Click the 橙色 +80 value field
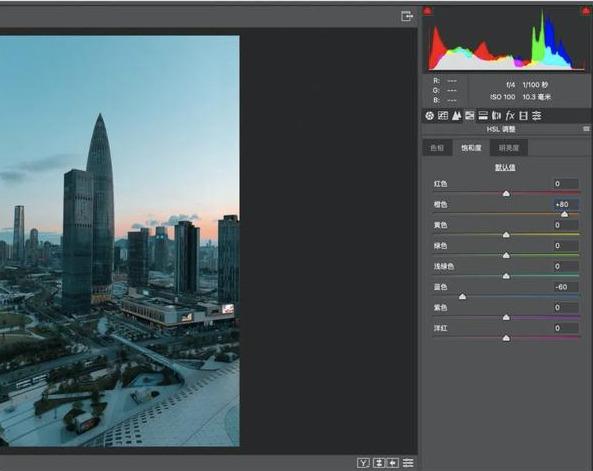The height and width of the screenshot is (471, 593). [565, 204]
